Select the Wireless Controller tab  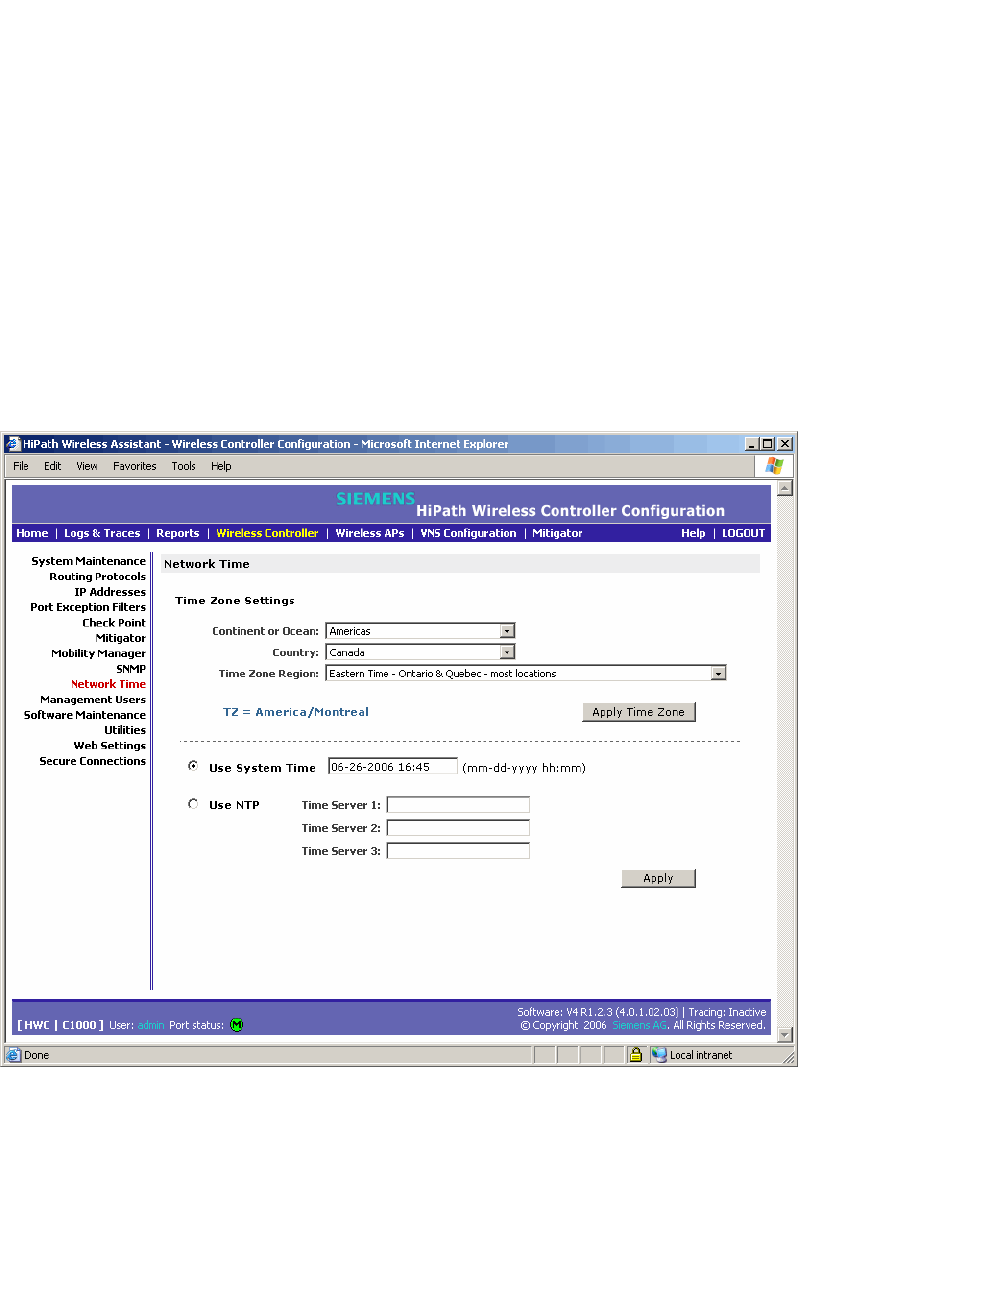(267, 534)
